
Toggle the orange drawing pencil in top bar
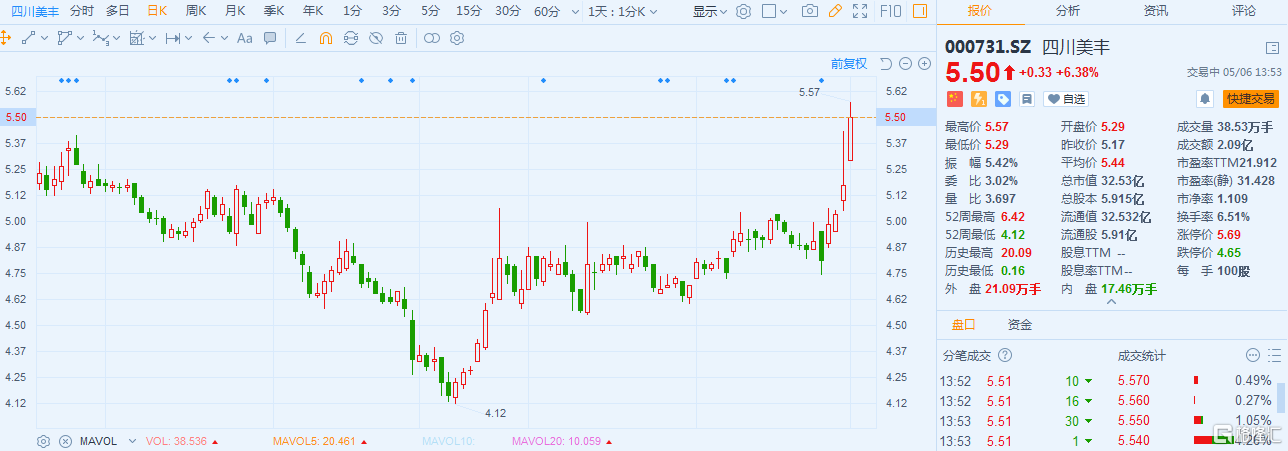click(835, 11)
